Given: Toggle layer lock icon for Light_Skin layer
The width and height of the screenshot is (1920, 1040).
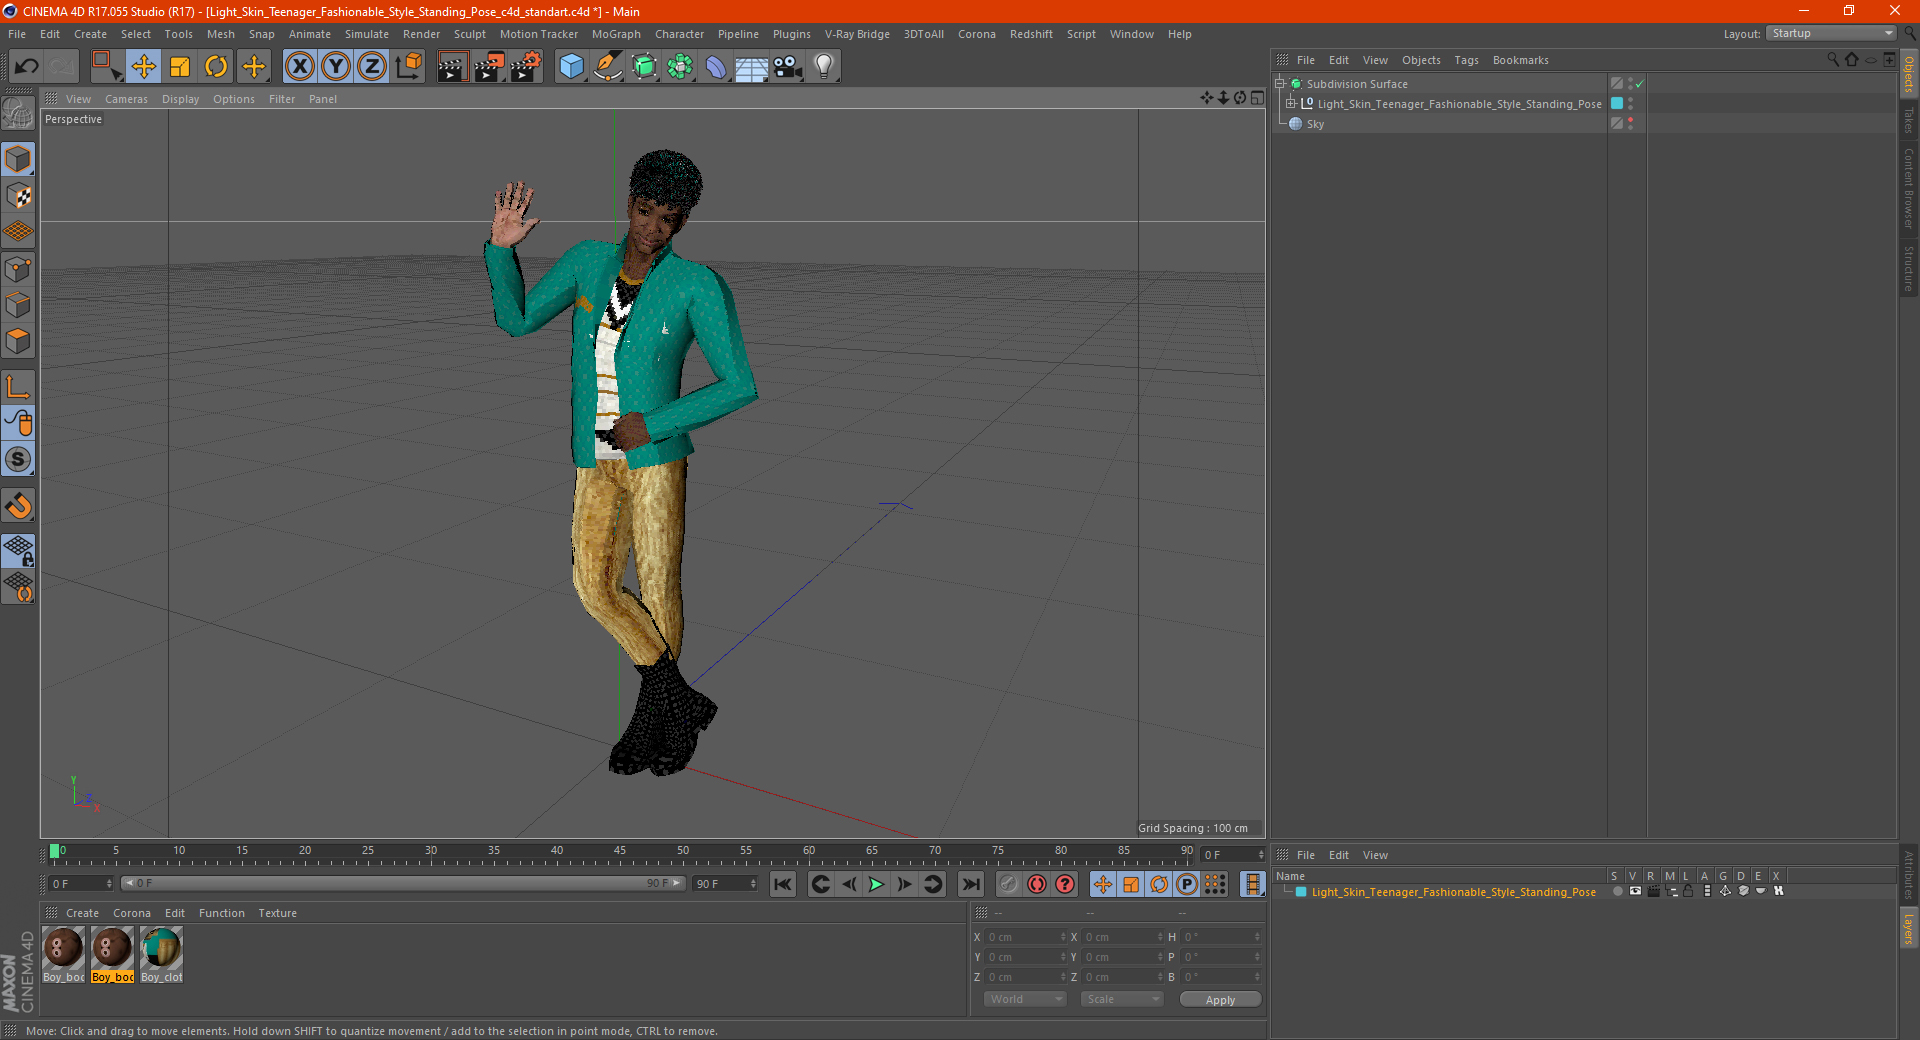Looking at the screenshot, I should click(1688, 891).
